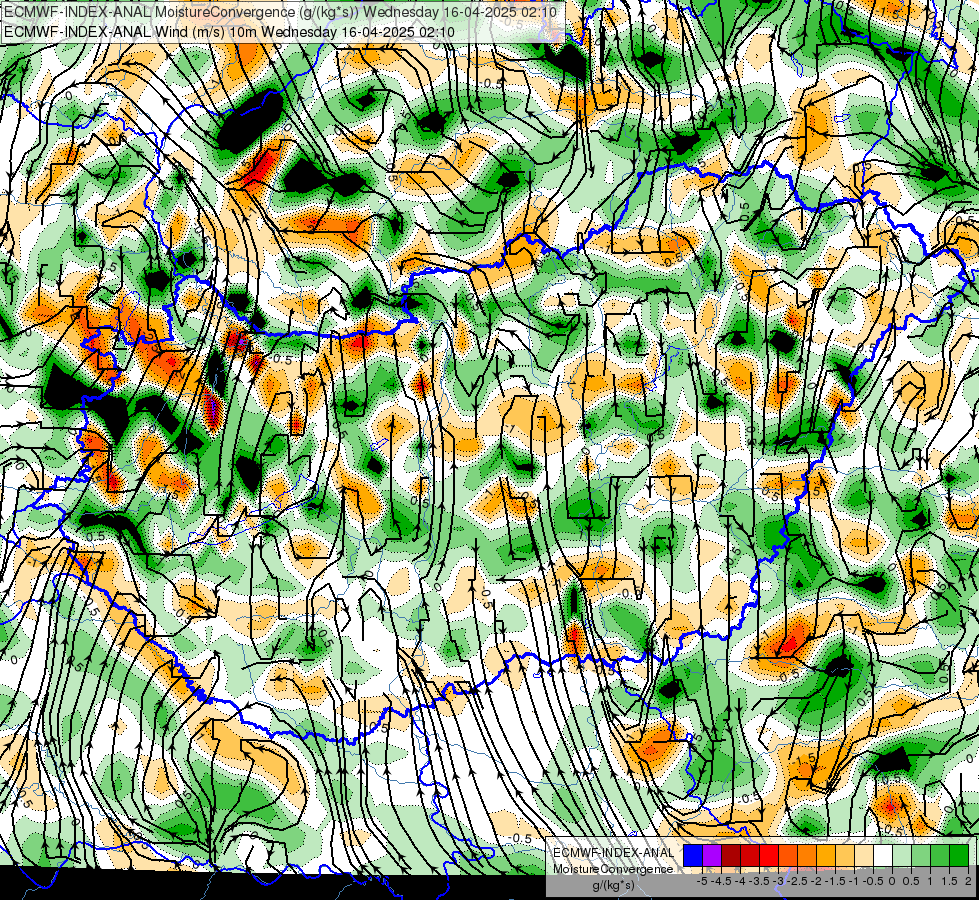Click the legend tick label 2
The image size is (979, 900).
(x=968, y=881)
